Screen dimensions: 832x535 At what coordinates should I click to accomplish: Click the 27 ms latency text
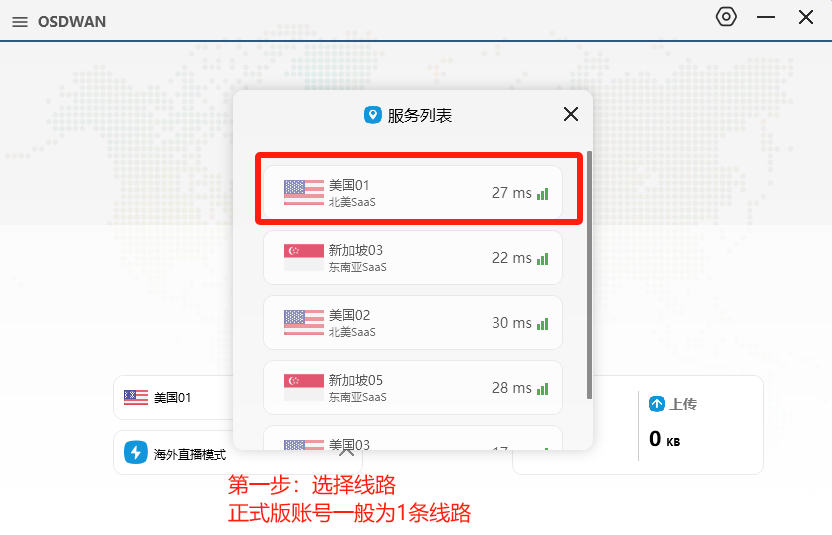point(512,193)
